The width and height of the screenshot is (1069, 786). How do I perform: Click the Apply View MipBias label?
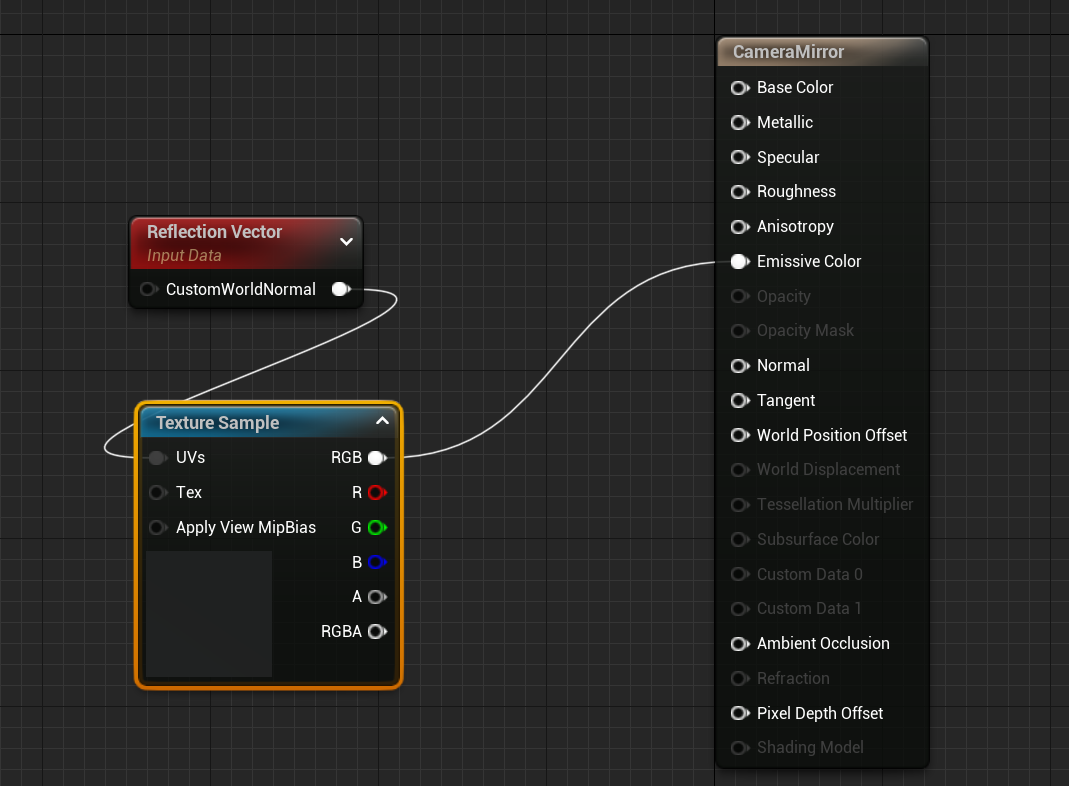(x=245, y=528)
